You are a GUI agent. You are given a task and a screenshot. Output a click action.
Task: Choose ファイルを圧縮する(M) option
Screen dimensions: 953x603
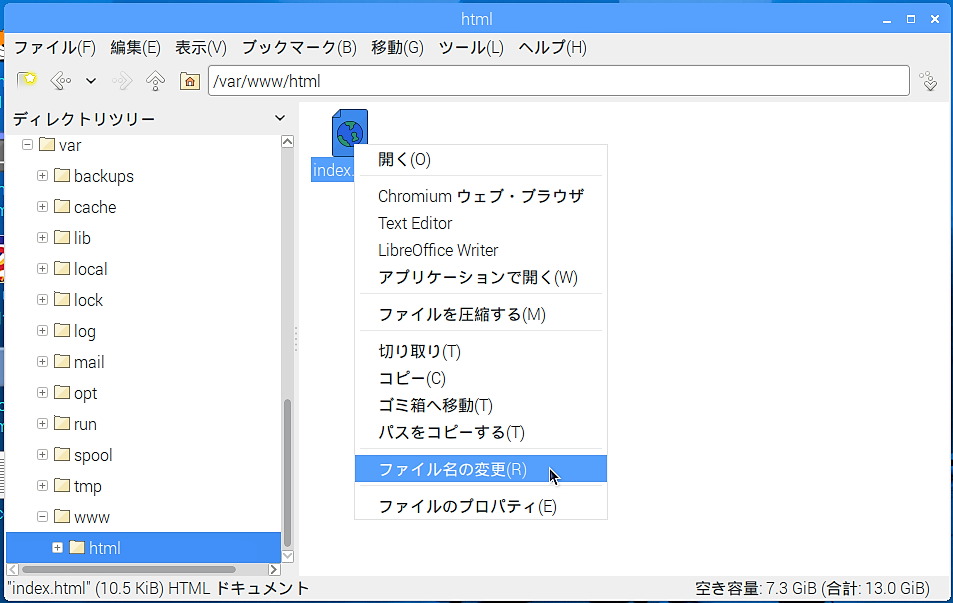click(x=481, y=314)
